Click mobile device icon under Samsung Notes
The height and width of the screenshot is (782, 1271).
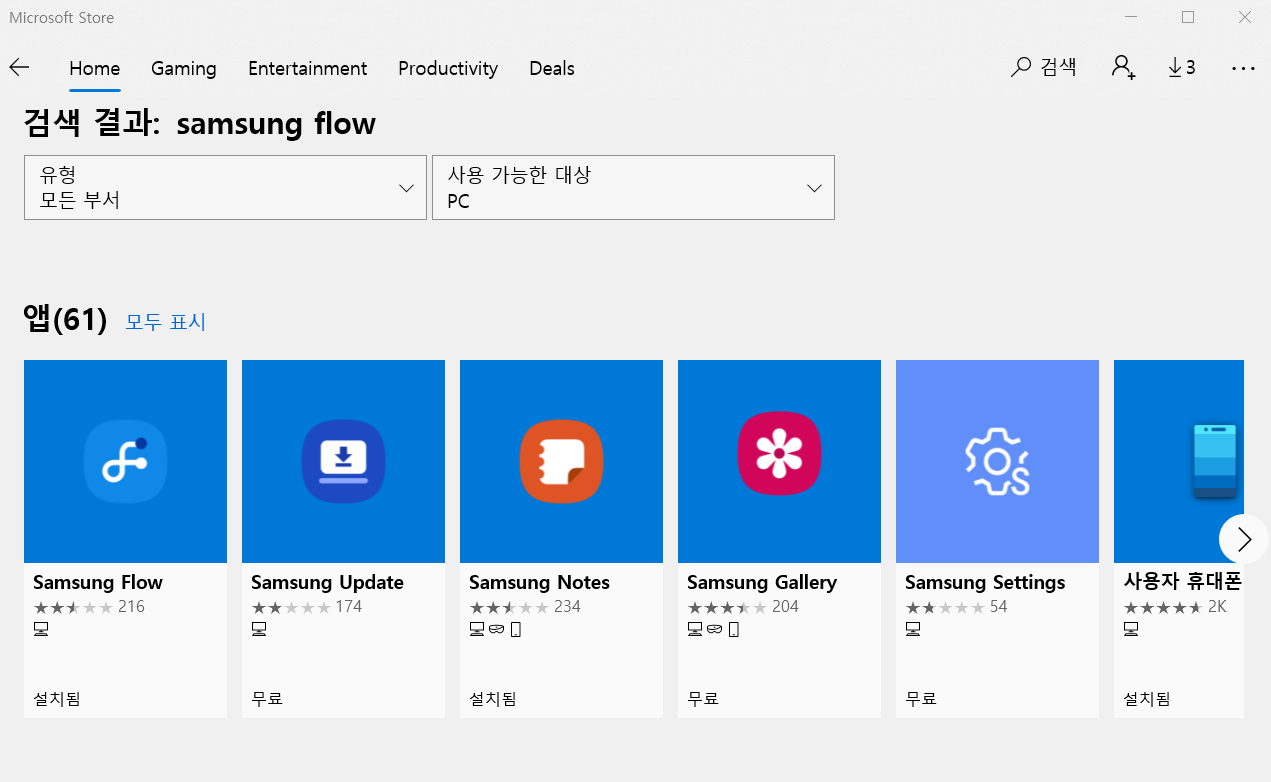[516, 629]
